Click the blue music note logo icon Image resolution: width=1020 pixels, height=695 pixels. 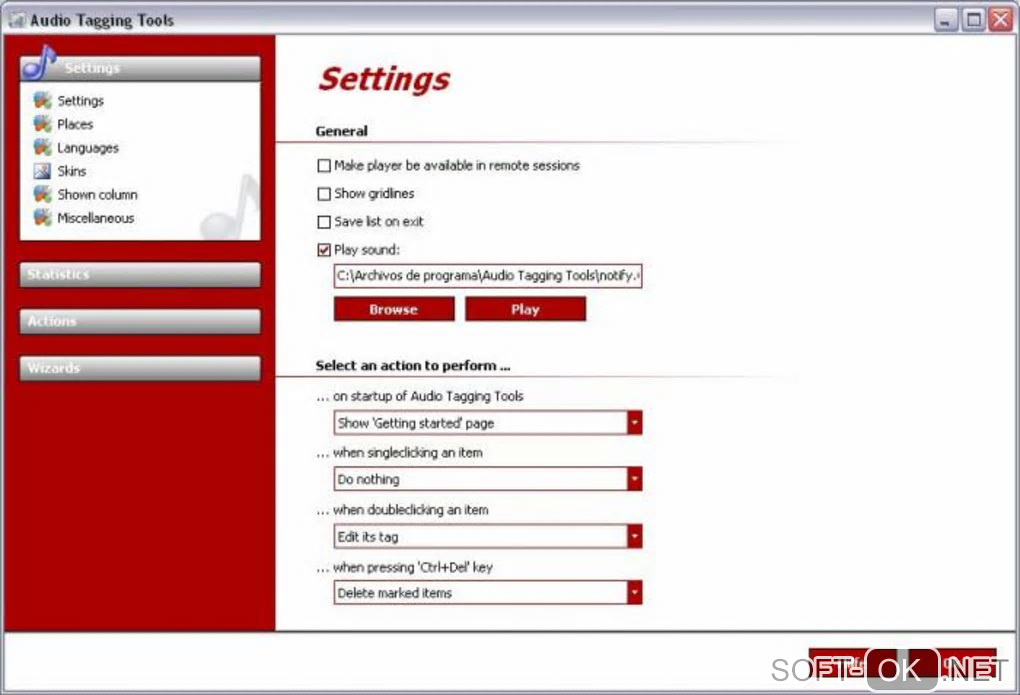39,62
